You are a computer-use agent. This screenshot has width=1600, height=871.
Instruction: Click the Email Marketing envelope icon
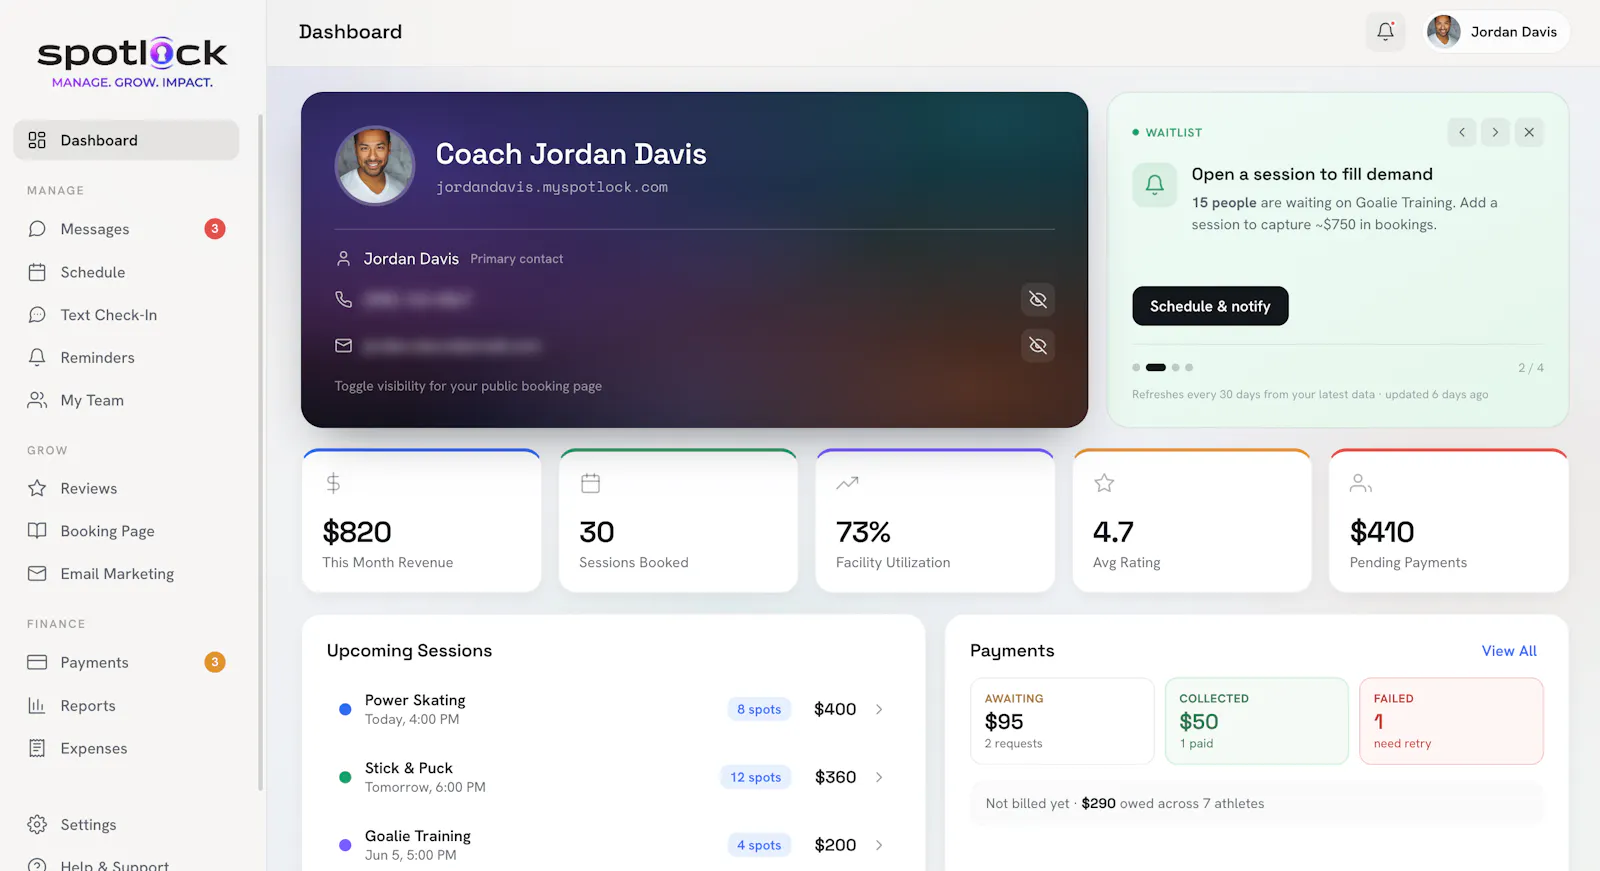(x=37, y=574)
